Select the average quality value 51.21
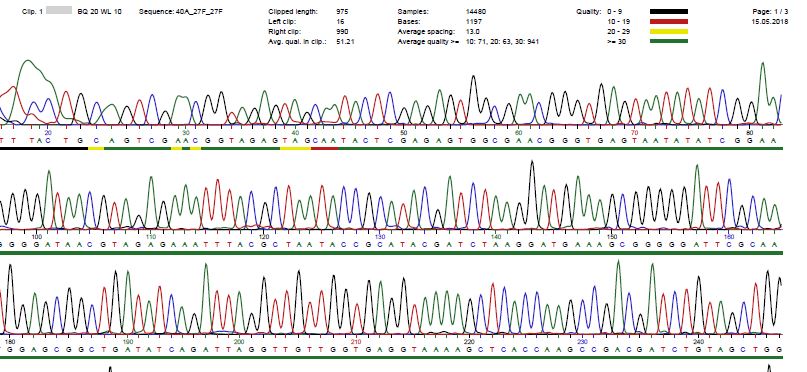Image resolution: width=807 pixels, height=372 pixels. pos(345,42)
